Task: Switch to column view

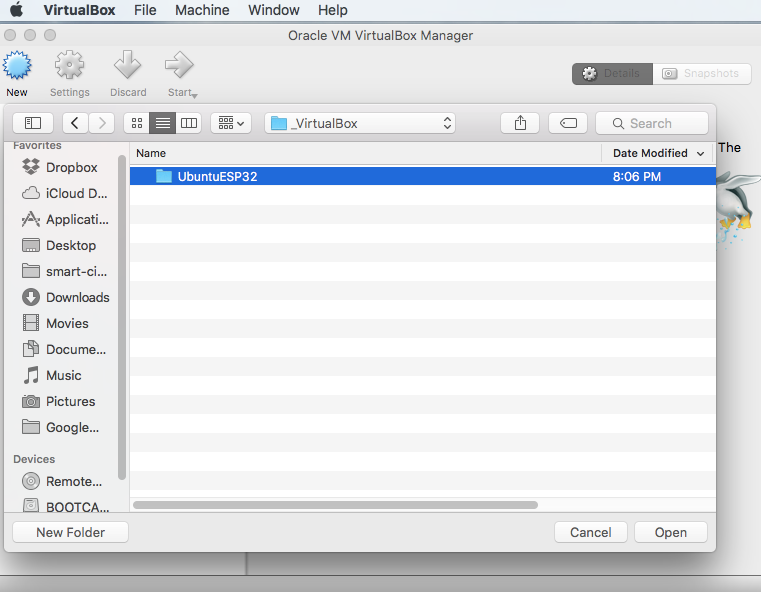Action: pyautogui.click(x=189, y=123)
